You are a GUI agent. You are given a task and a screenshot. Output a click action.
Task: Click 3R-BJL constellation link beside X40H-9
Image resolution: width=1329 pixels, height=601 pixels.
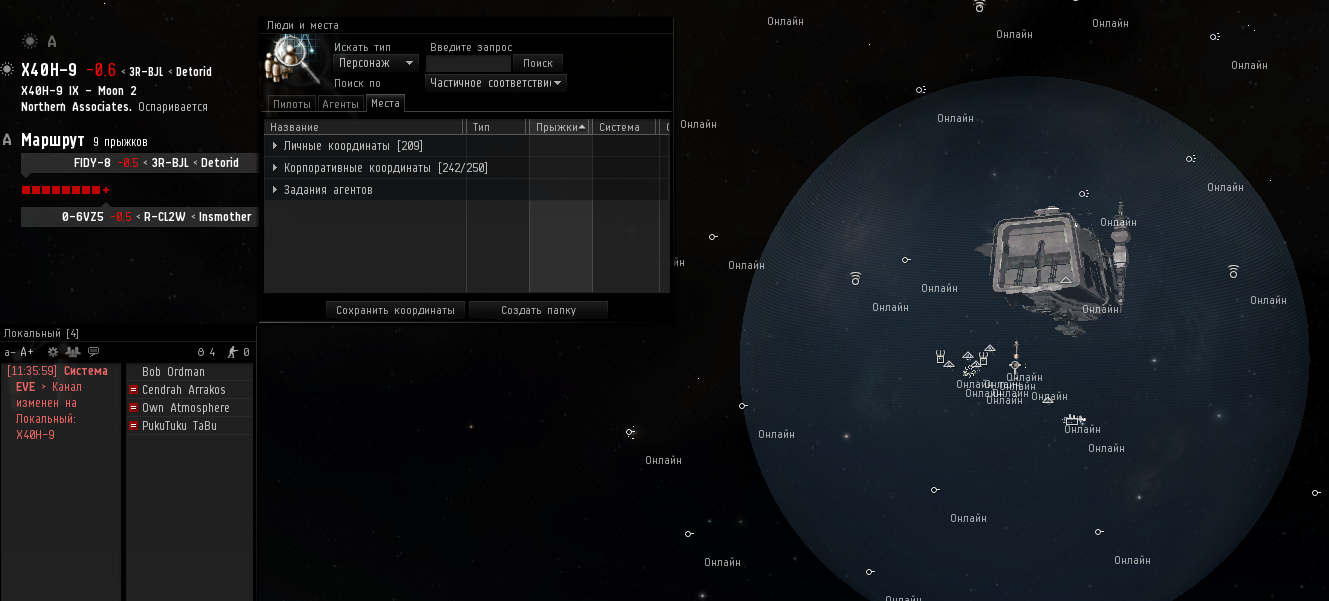[x=144, y=72]
